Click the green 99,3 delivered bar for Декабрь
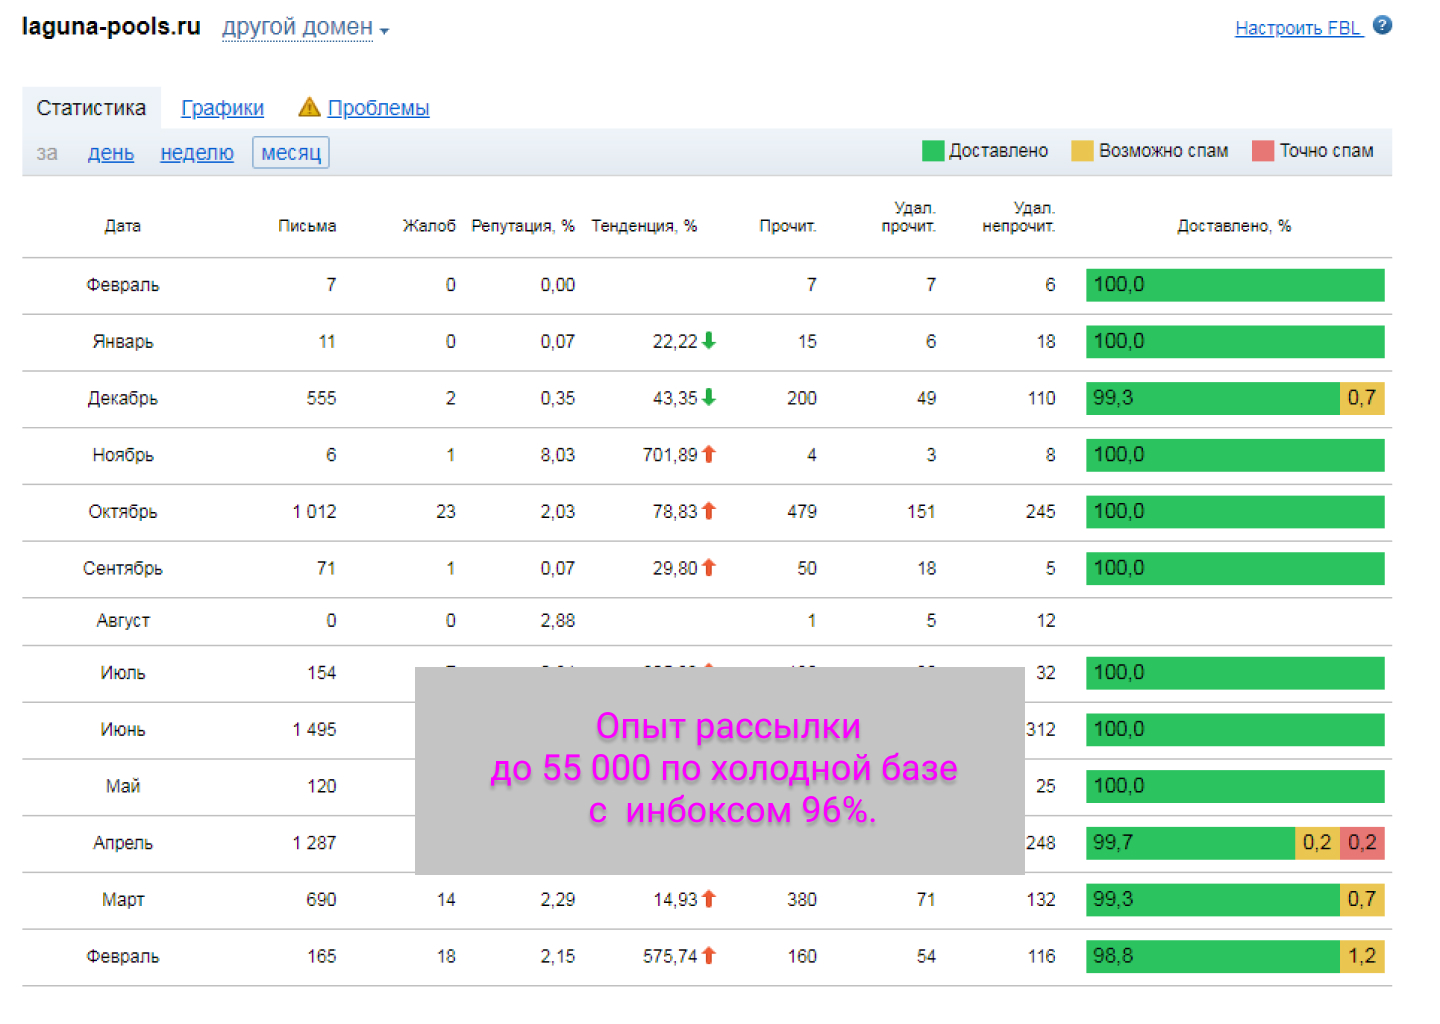Viewport: 1440px width, 1024px height. point(1213,398)
